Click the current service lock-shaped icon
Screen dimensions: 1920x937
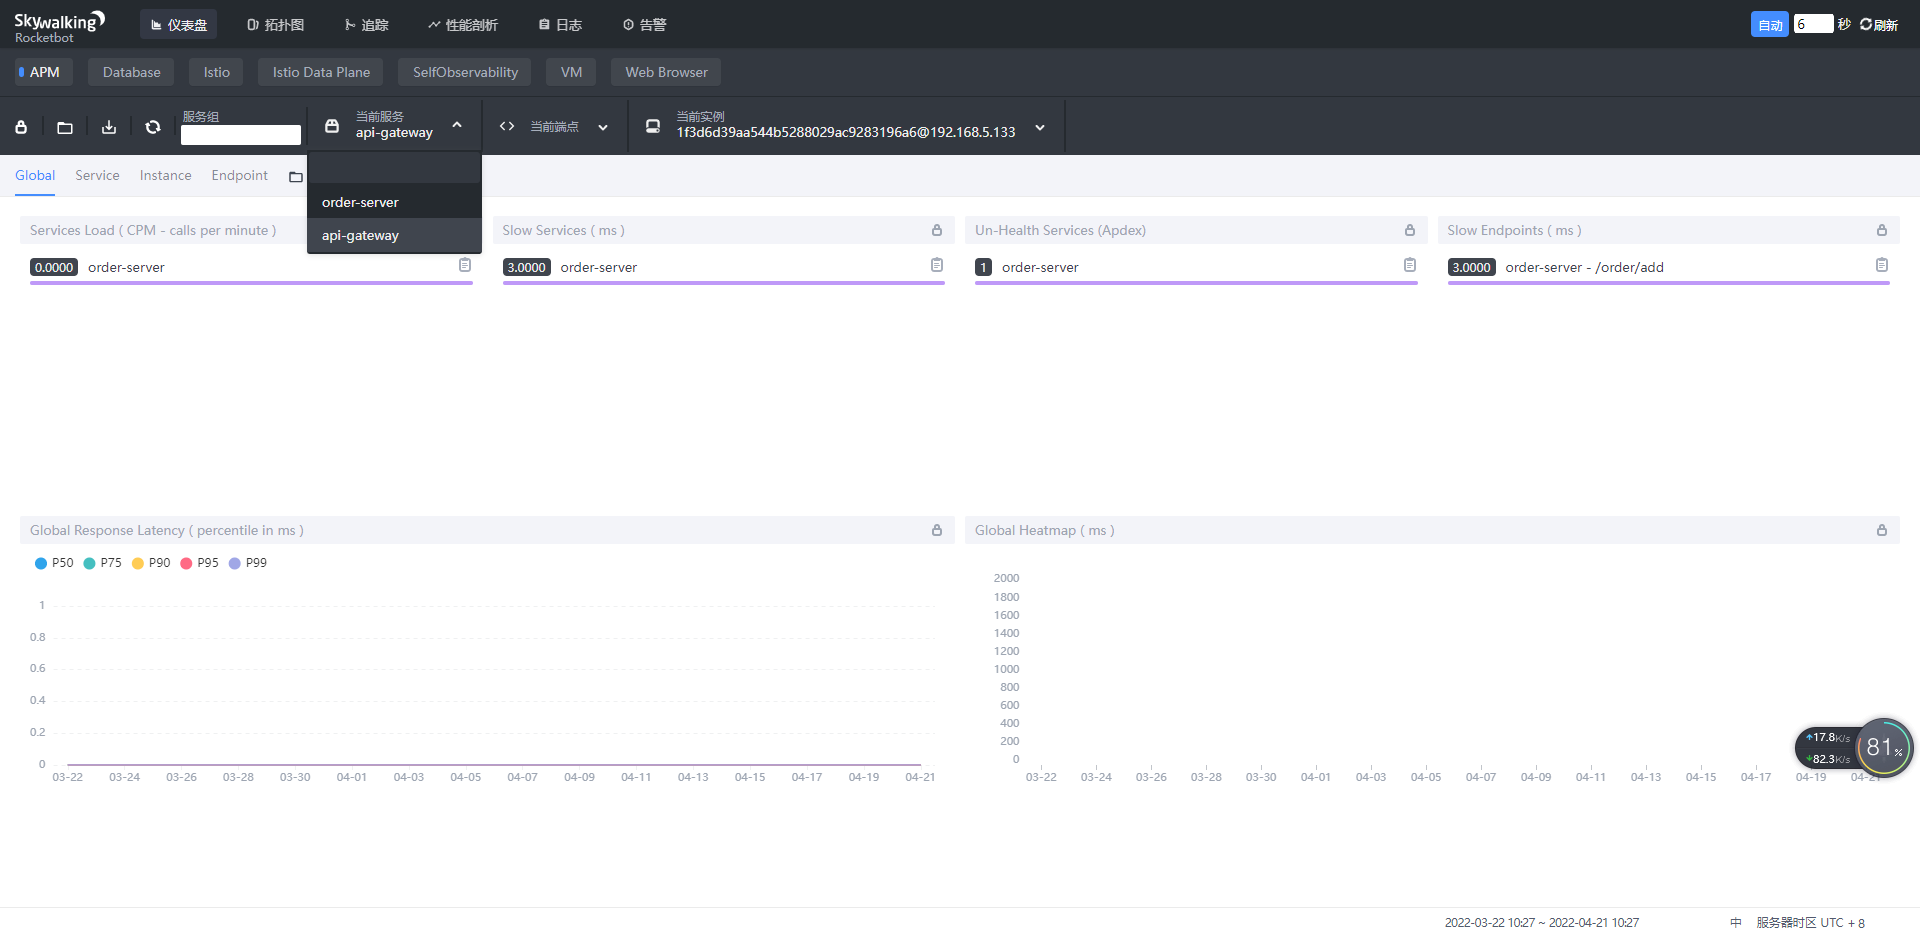[x=332, y=126]
